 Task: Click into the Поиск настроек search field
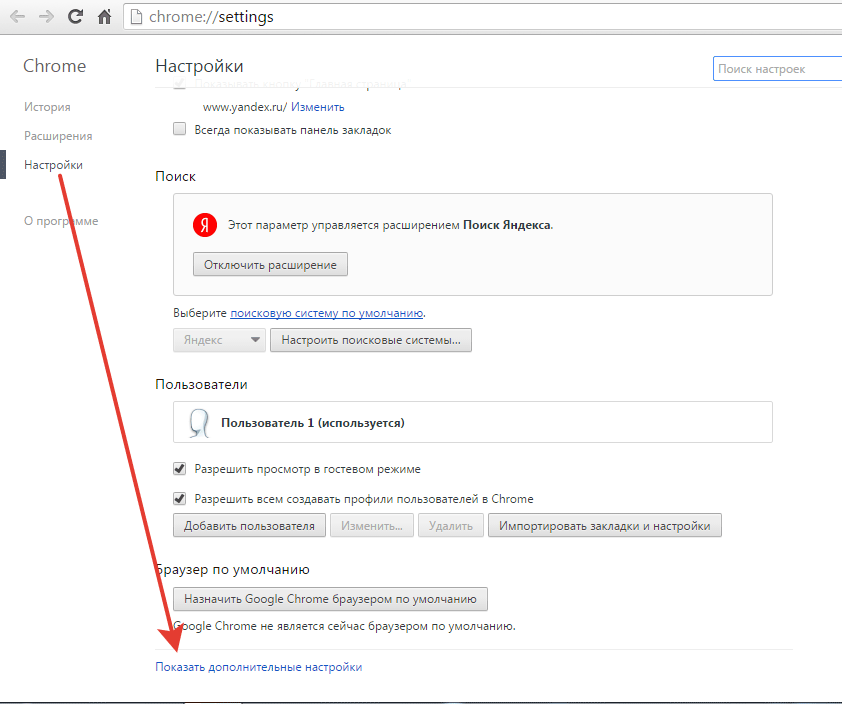click(778, 69)
